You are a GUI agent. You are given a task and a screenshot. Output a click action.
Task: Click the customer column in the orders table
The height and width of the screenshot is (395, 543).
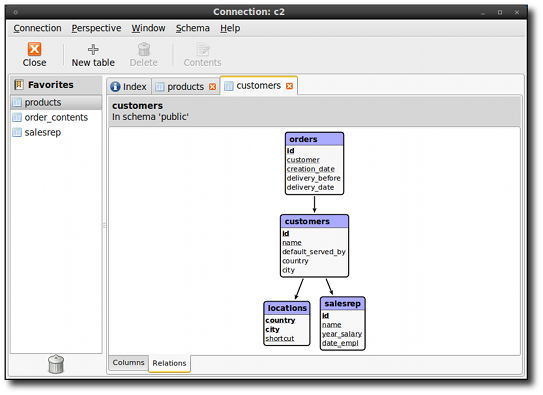click(x=303, y=160)
